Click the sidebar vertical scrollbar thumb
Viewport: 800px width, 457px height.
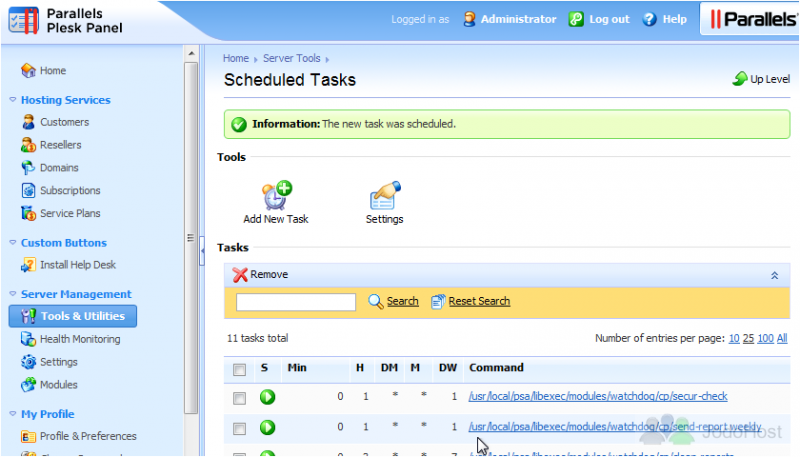point(191,238)
